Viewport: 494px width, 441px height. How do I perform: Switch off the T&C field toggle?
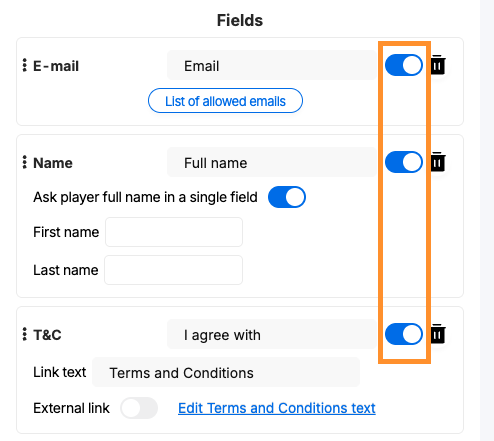(404, 334)
